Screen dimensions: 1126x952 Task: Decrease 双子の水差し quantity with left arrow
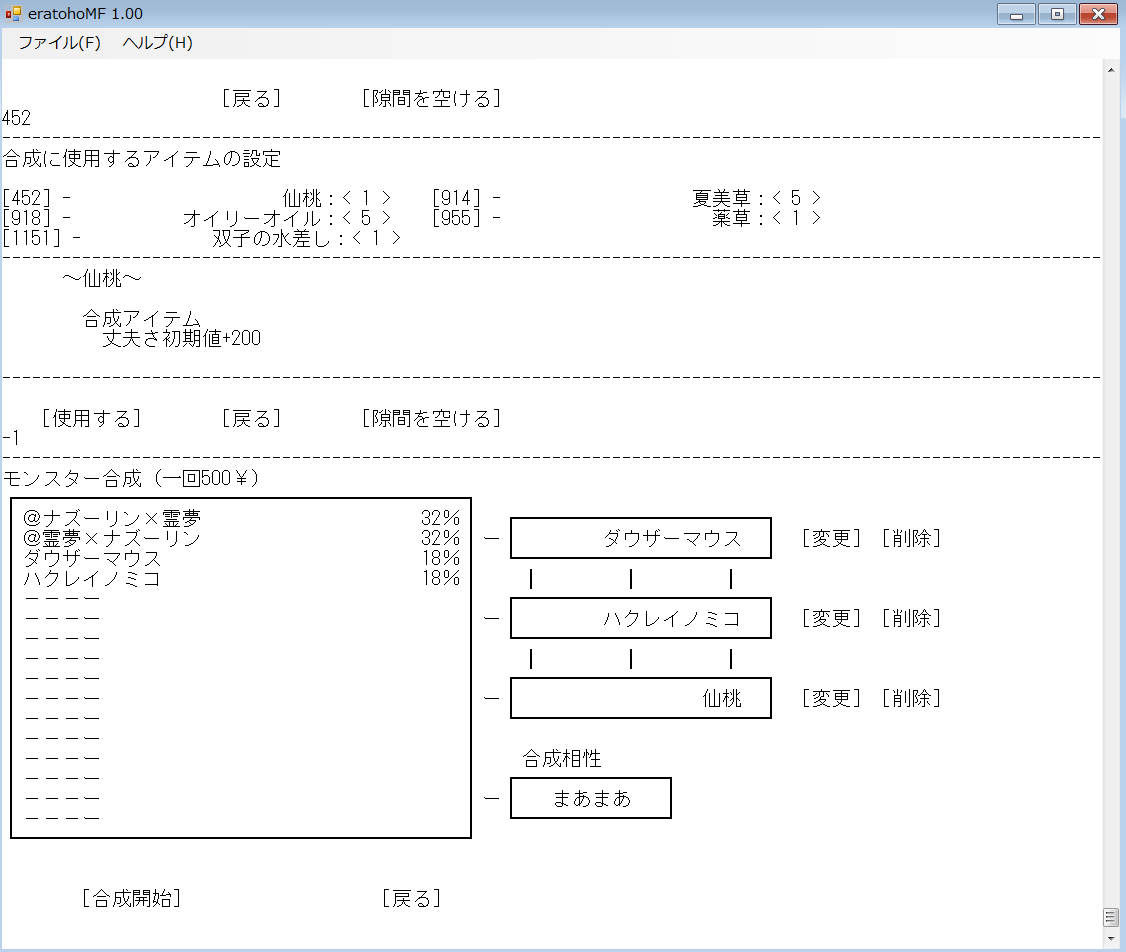[x=357, y=238]
